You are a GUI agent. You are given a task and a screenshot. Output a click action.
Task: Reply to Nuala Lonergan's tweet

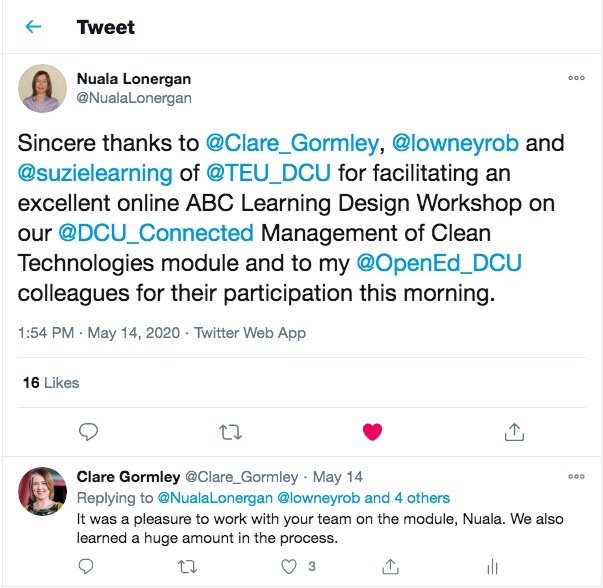(88, 431)
